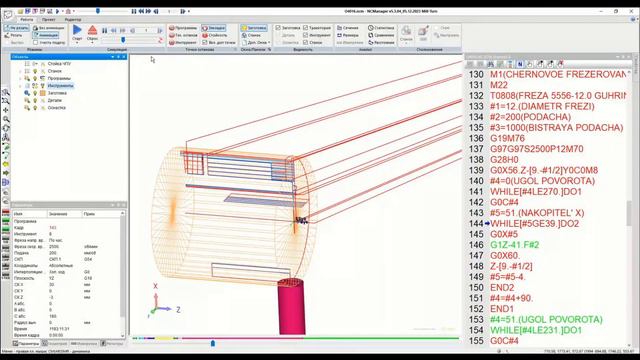Viewport: 640px width, 360px height.
Task: Expand the Станок node in the objects tree
Action: coord(20,71)
